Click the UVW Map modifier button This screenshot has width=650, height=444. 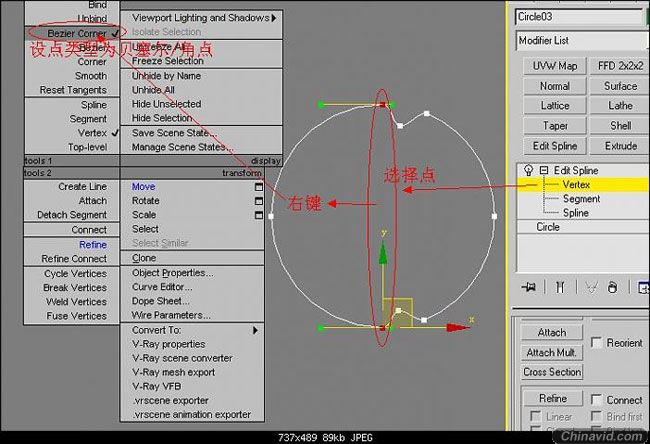555,66
